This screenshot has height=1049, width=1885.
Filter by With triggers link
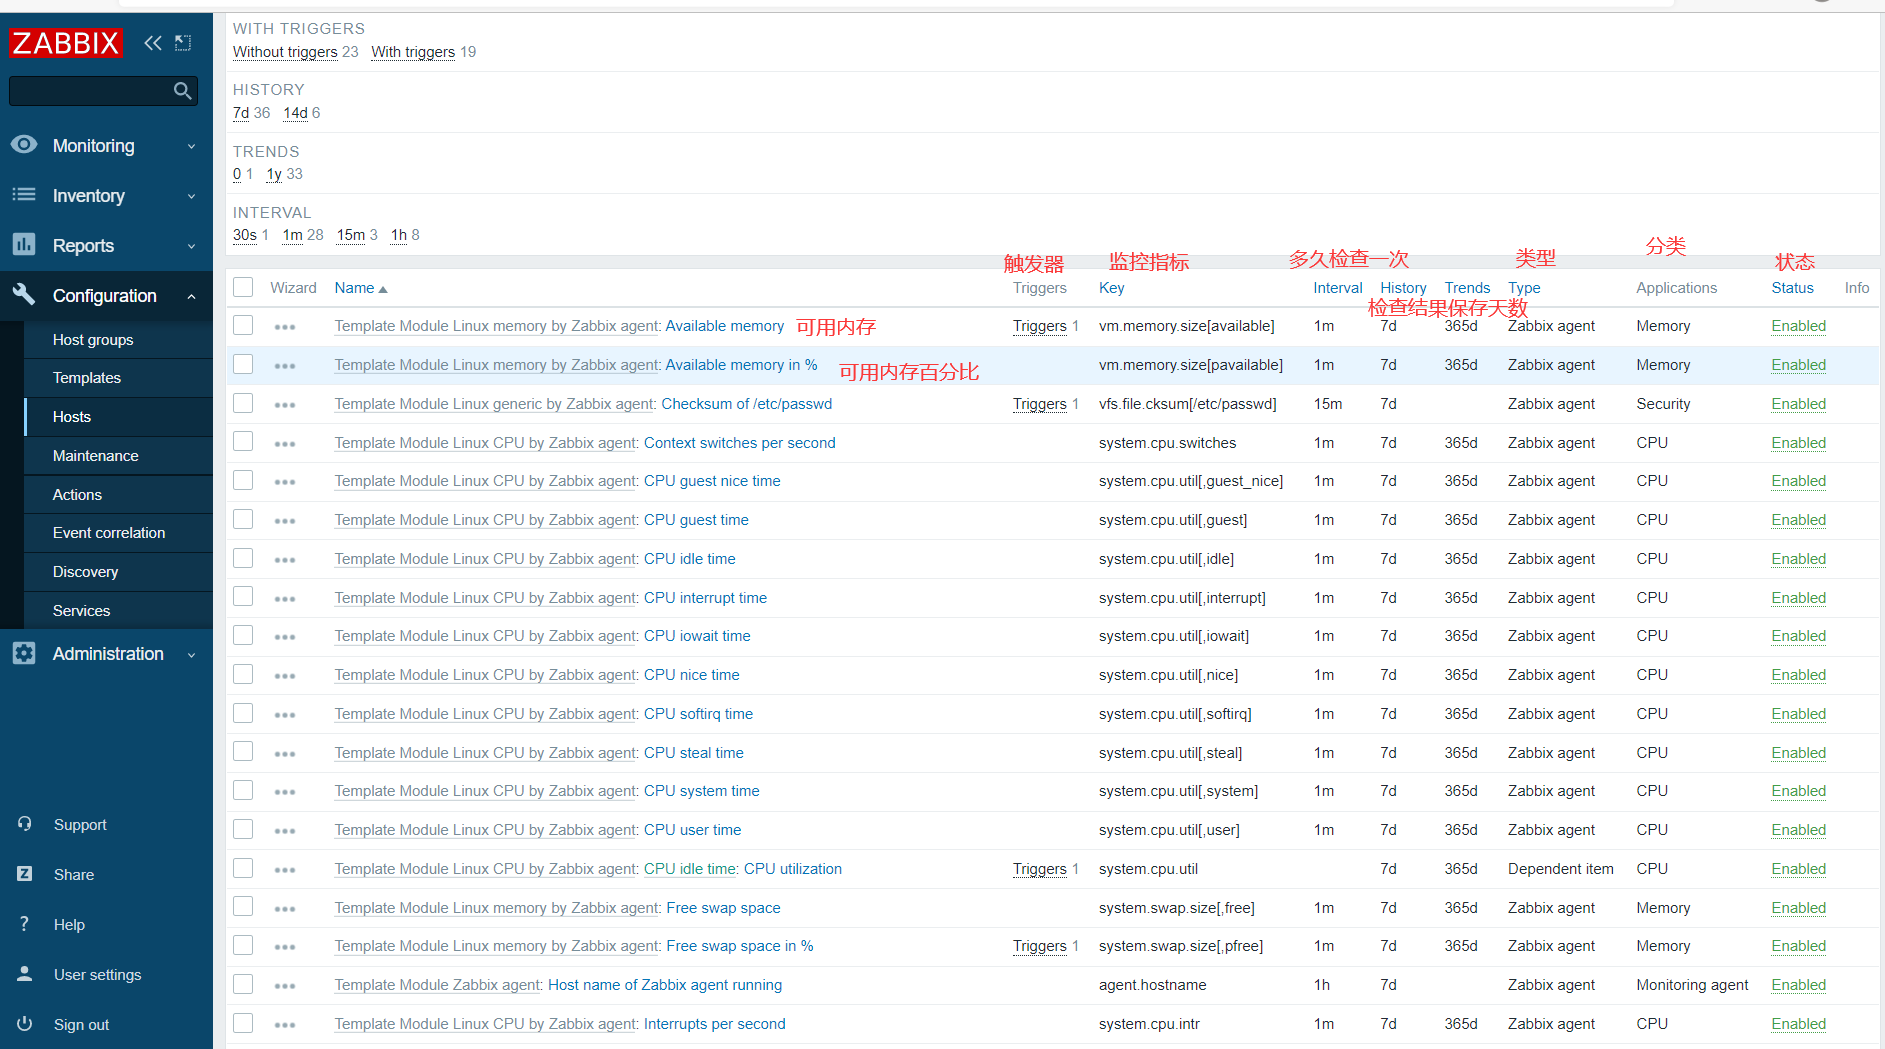413,52
